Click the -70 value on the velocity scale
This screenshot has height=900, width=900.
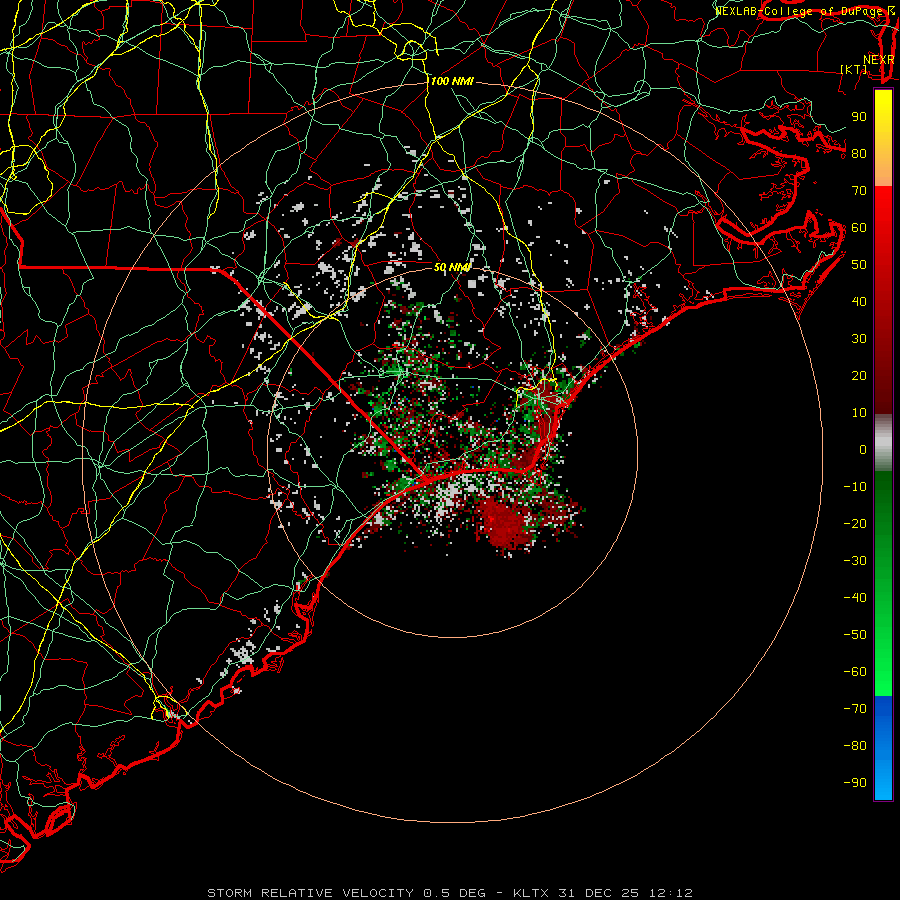click(x=855, y=709)
